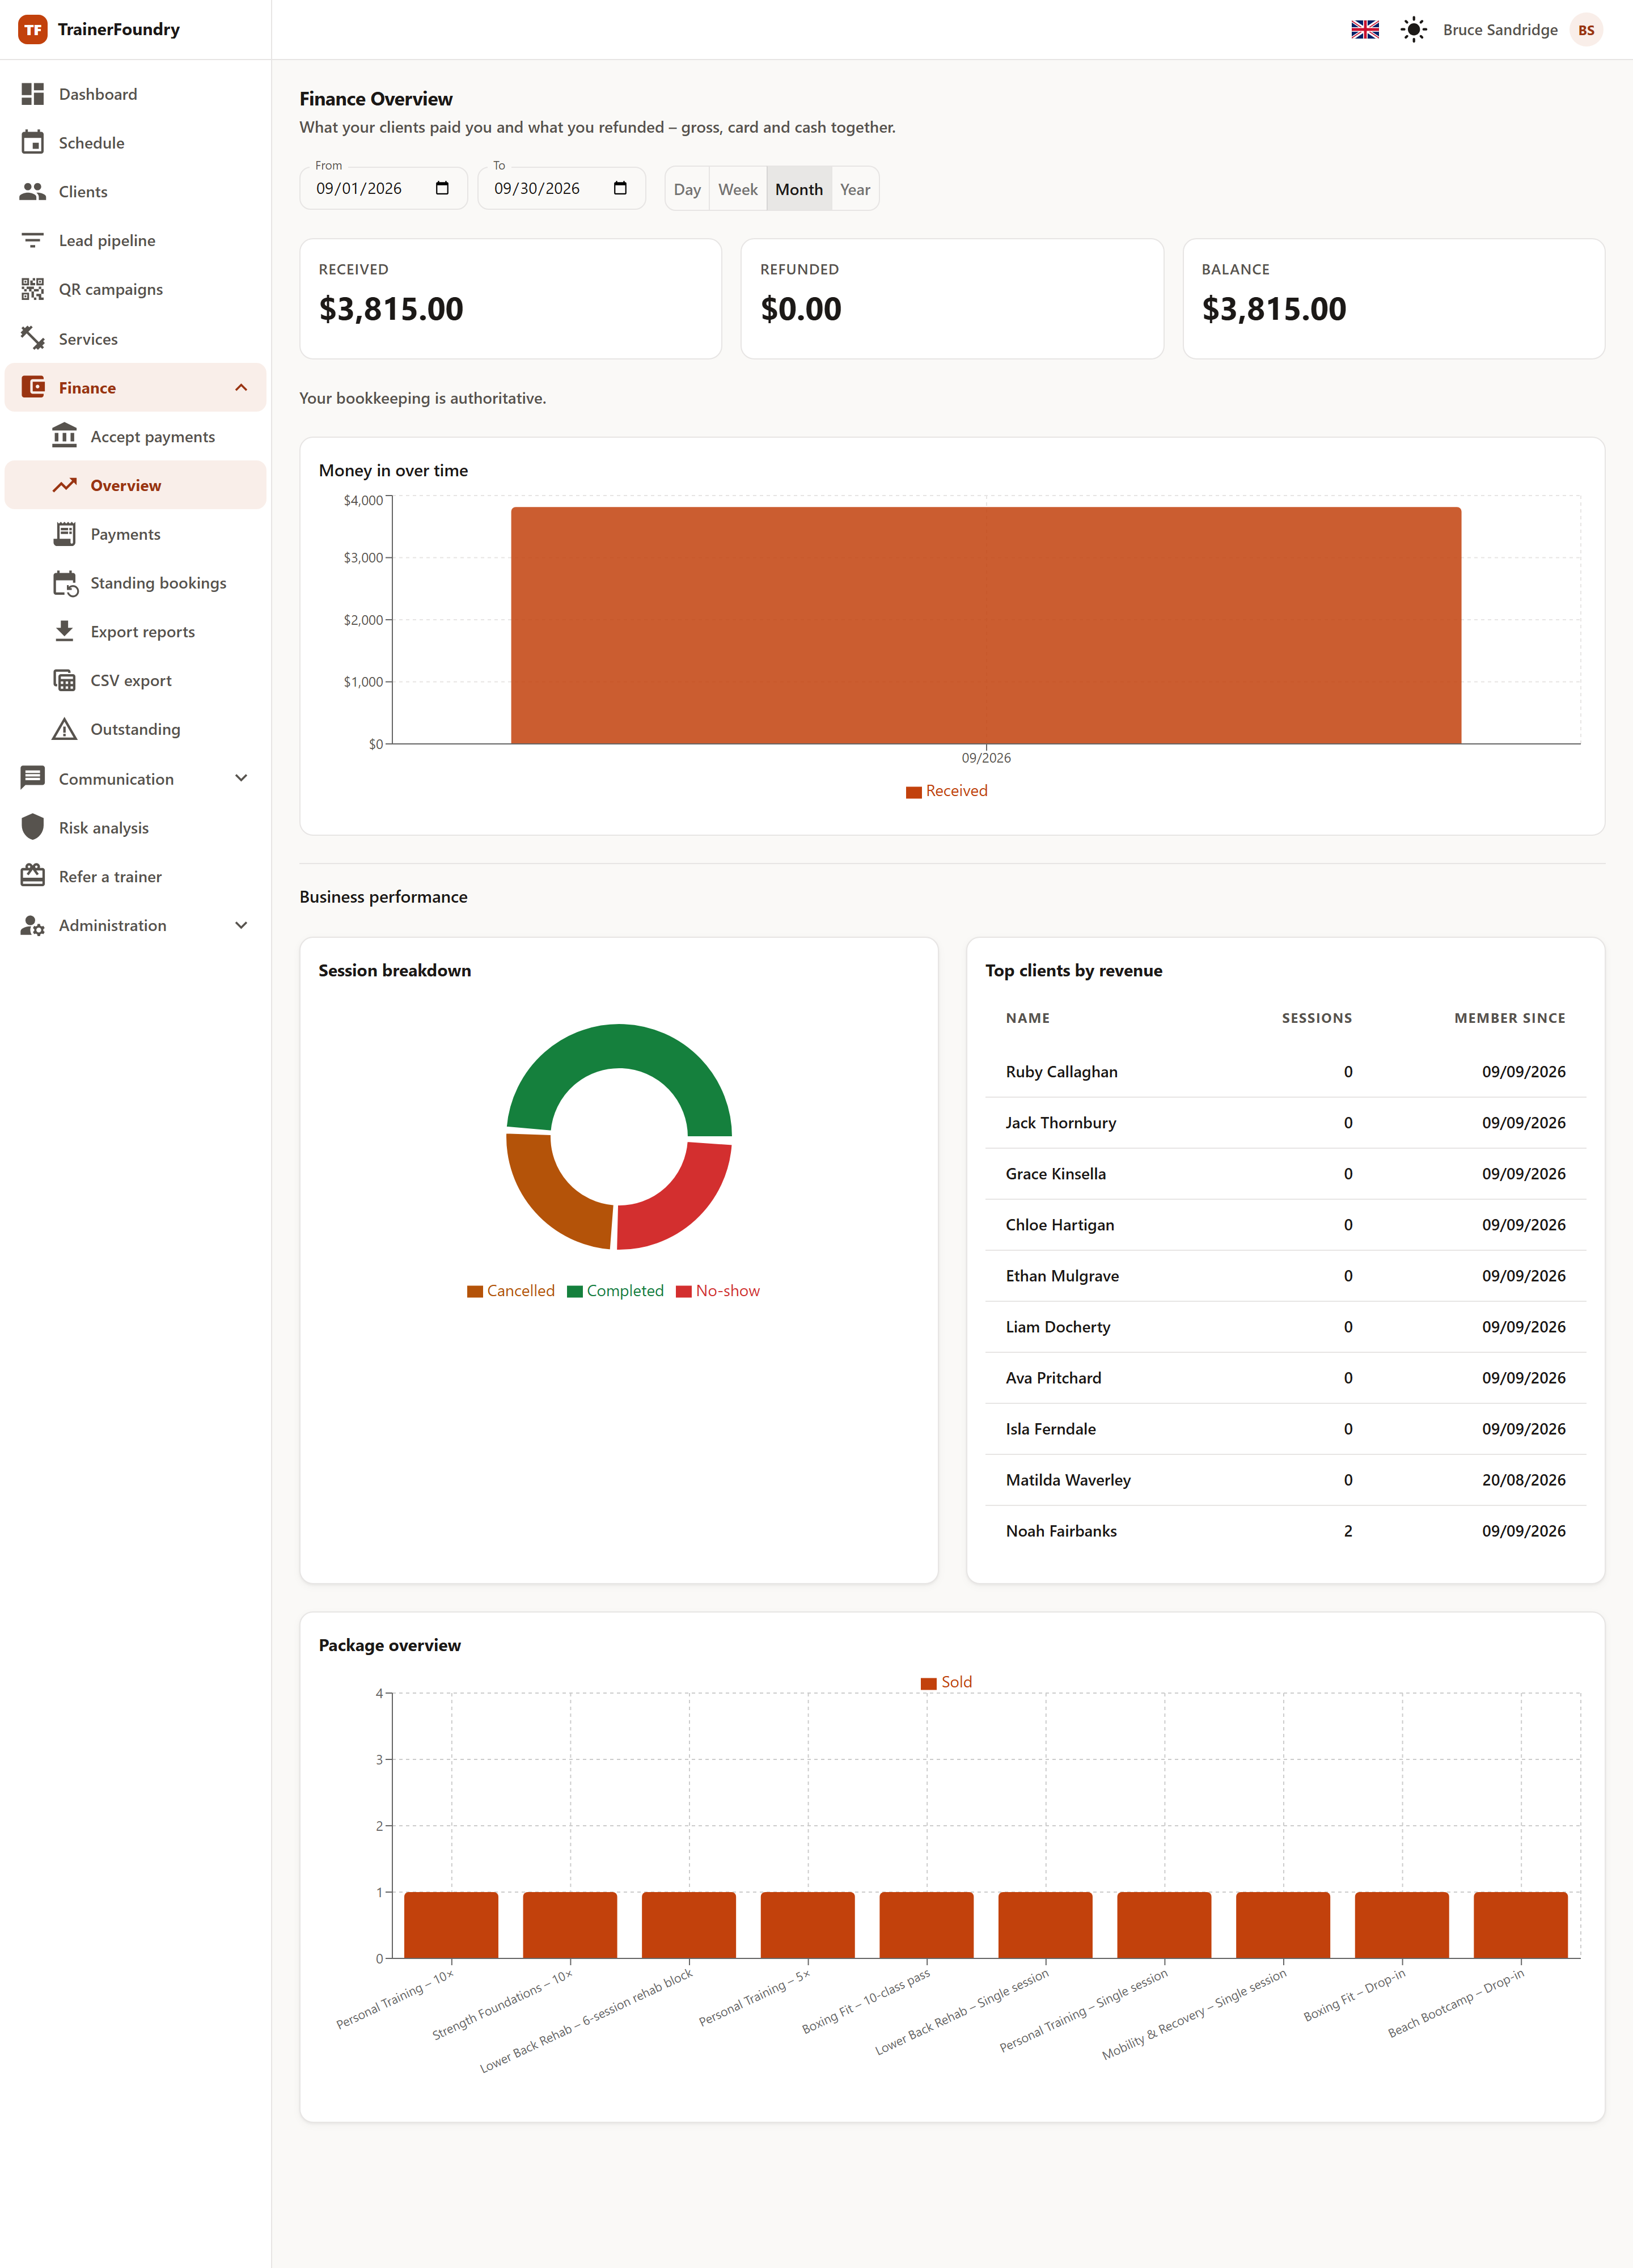1633x2268 pixels.
Task: Open QR campaigns icon
Action: [x=33, y=289]
